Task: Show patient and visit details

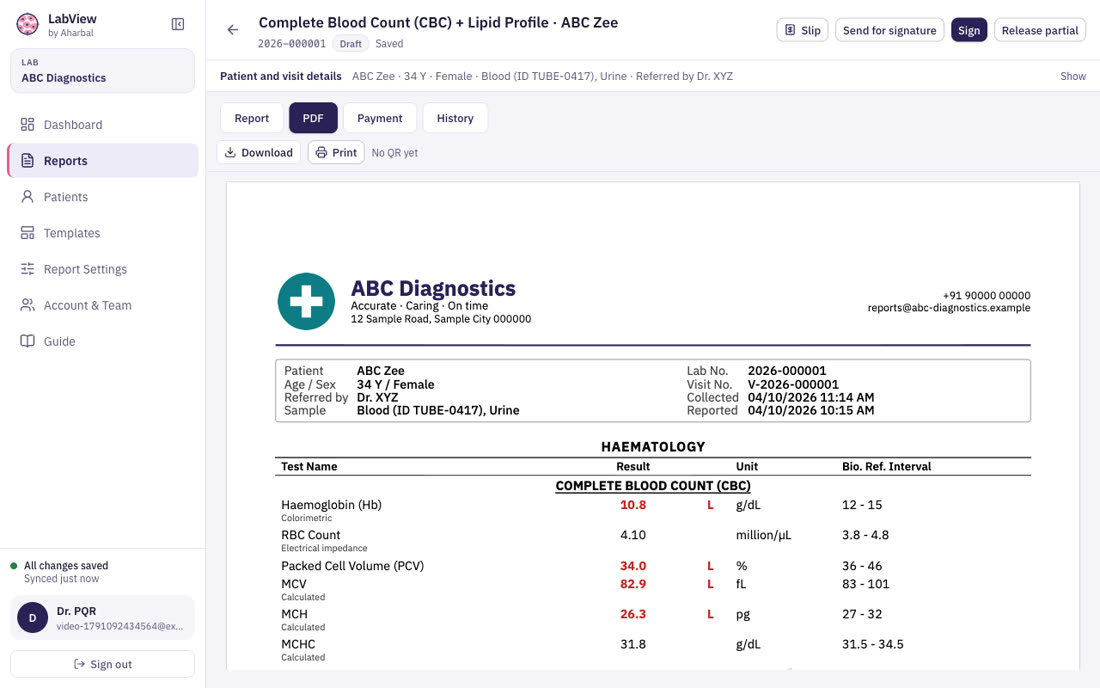Action: (x=1073, y=76)
